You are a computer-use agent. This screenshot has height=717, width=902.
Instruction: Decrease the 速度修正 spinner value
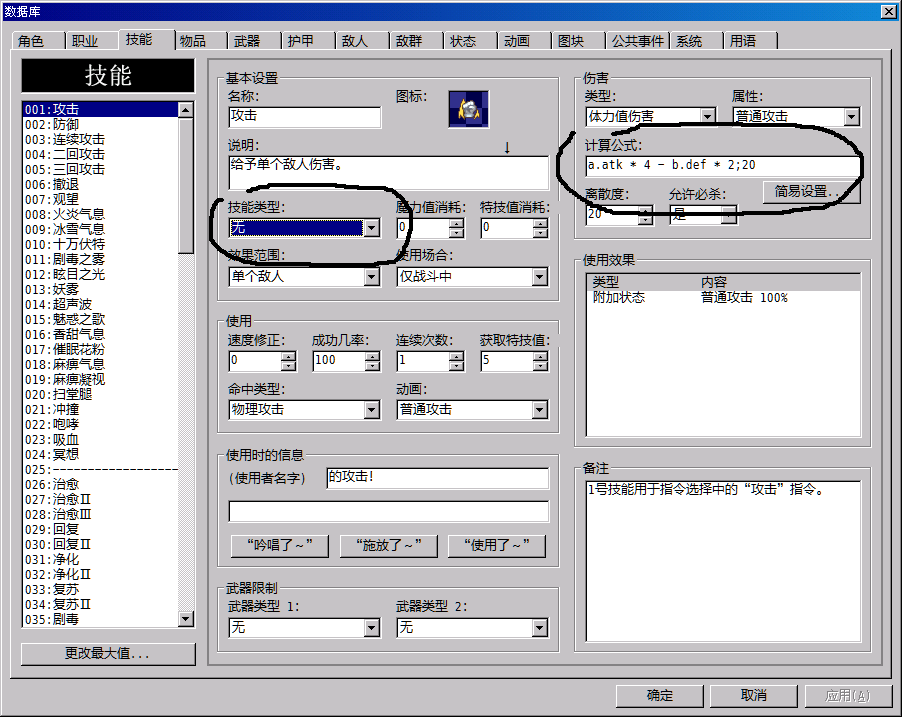288,366
